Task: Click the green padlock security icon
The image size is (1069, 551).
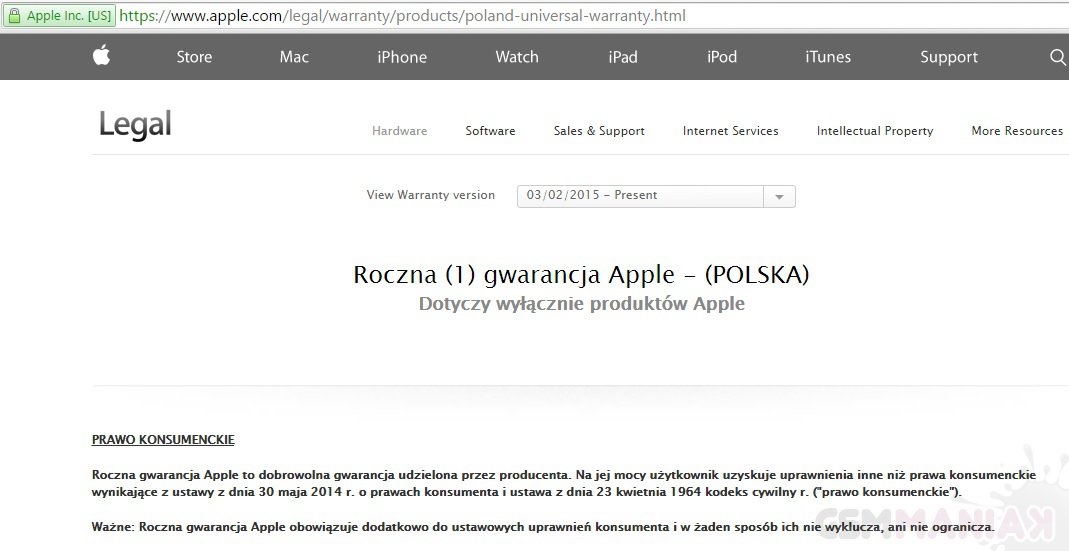Action: [15, 16]
